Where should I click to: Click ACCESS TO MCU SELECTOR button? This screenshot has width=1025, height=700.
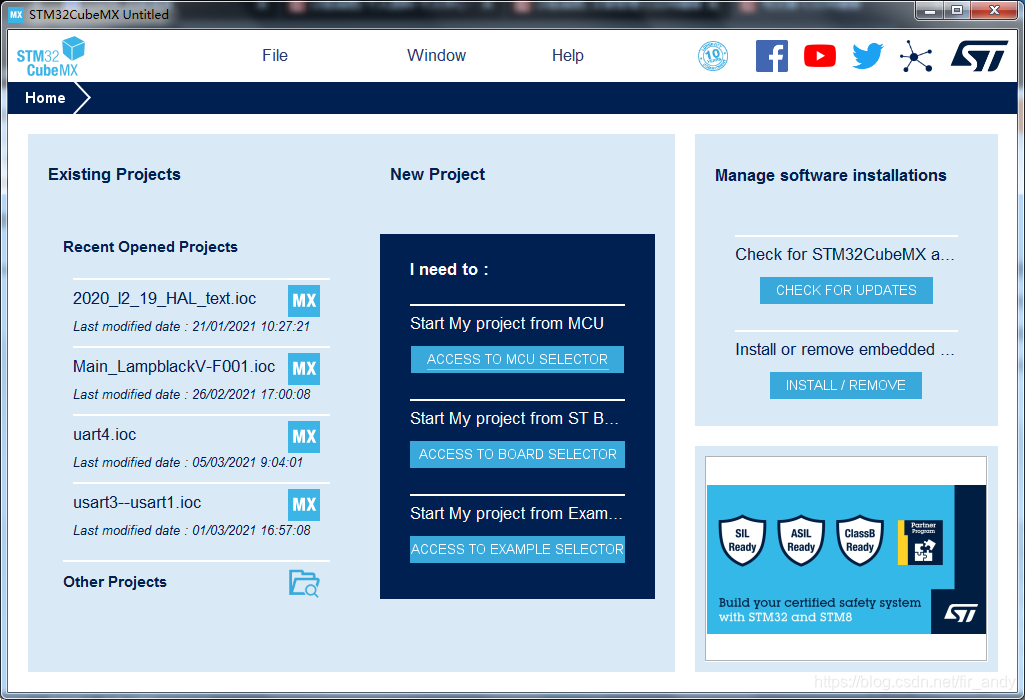517,359
